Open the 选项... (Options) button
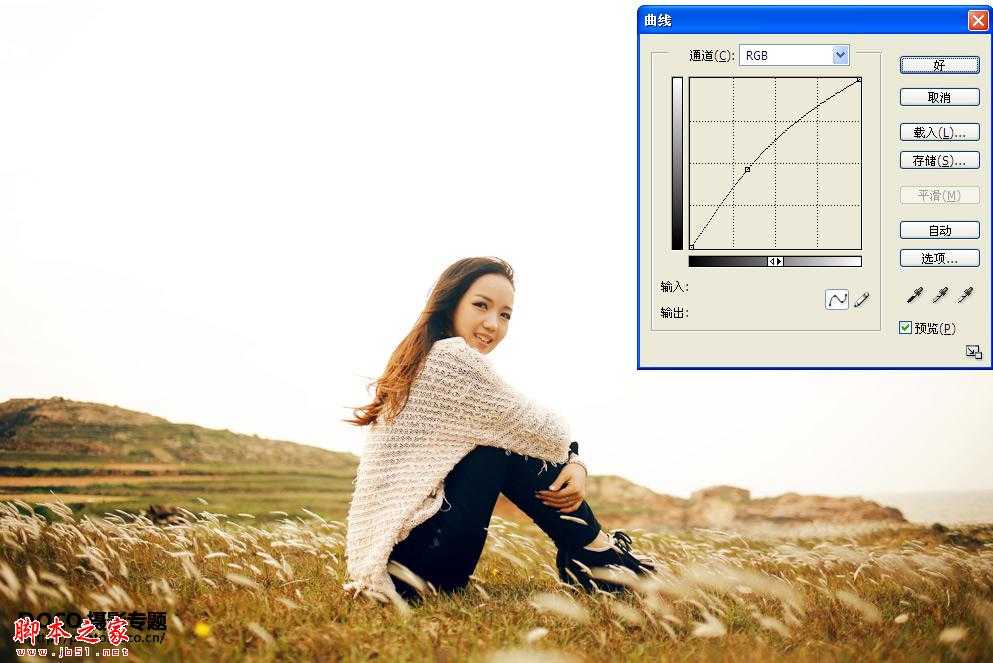Viewport: 993px width, 663px height. 939,258
